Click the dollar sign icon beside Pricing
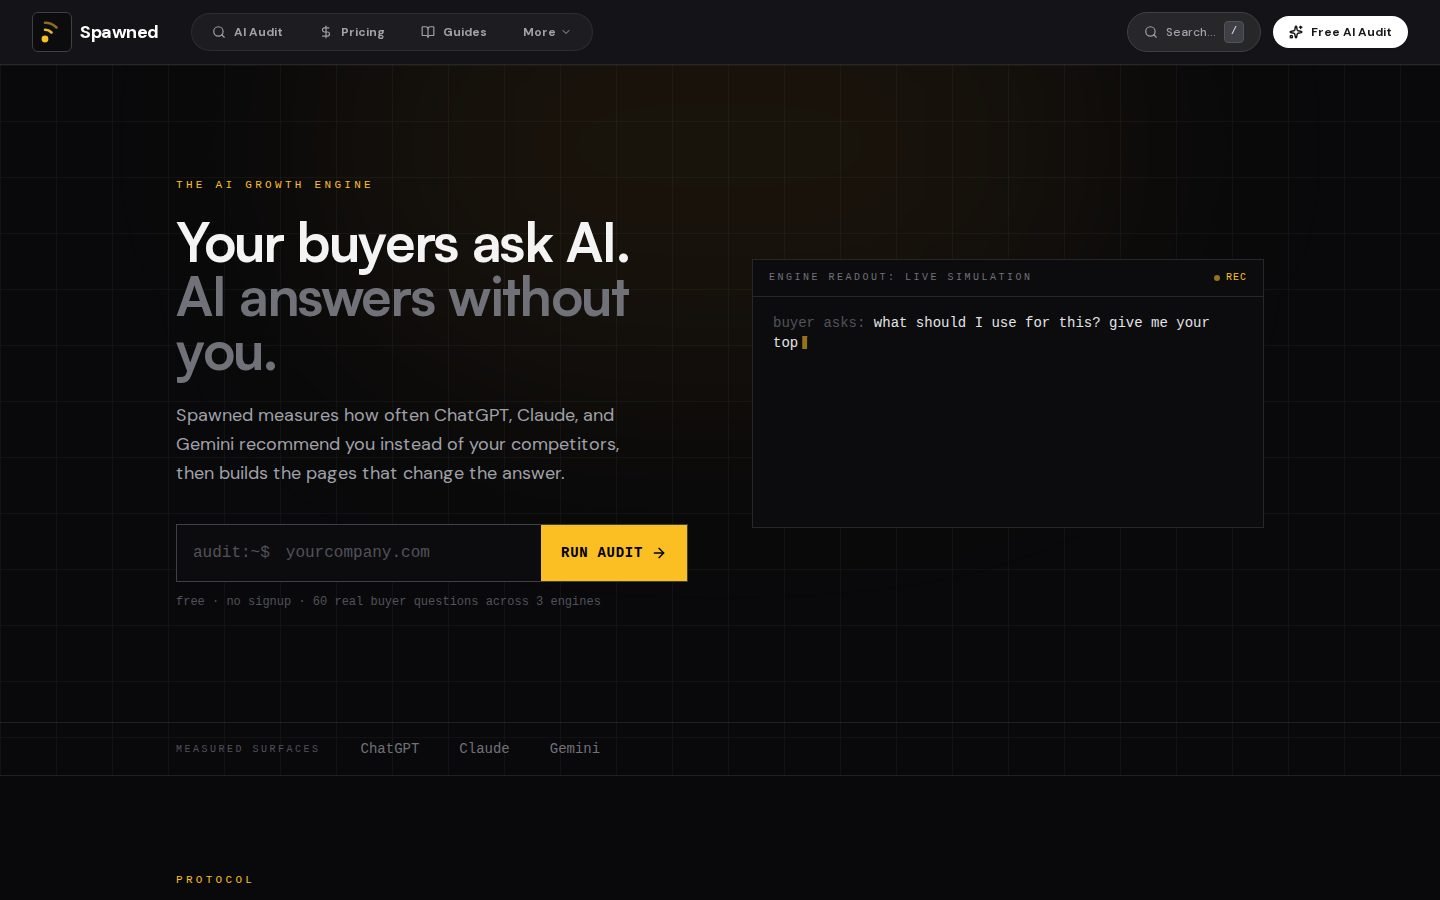1440x900 pixels. (326, 32)
